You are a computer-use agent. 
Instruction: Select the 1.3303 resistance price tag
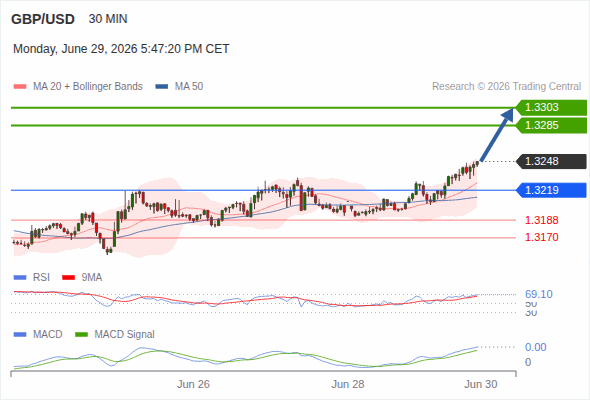[x=551, y=108]
